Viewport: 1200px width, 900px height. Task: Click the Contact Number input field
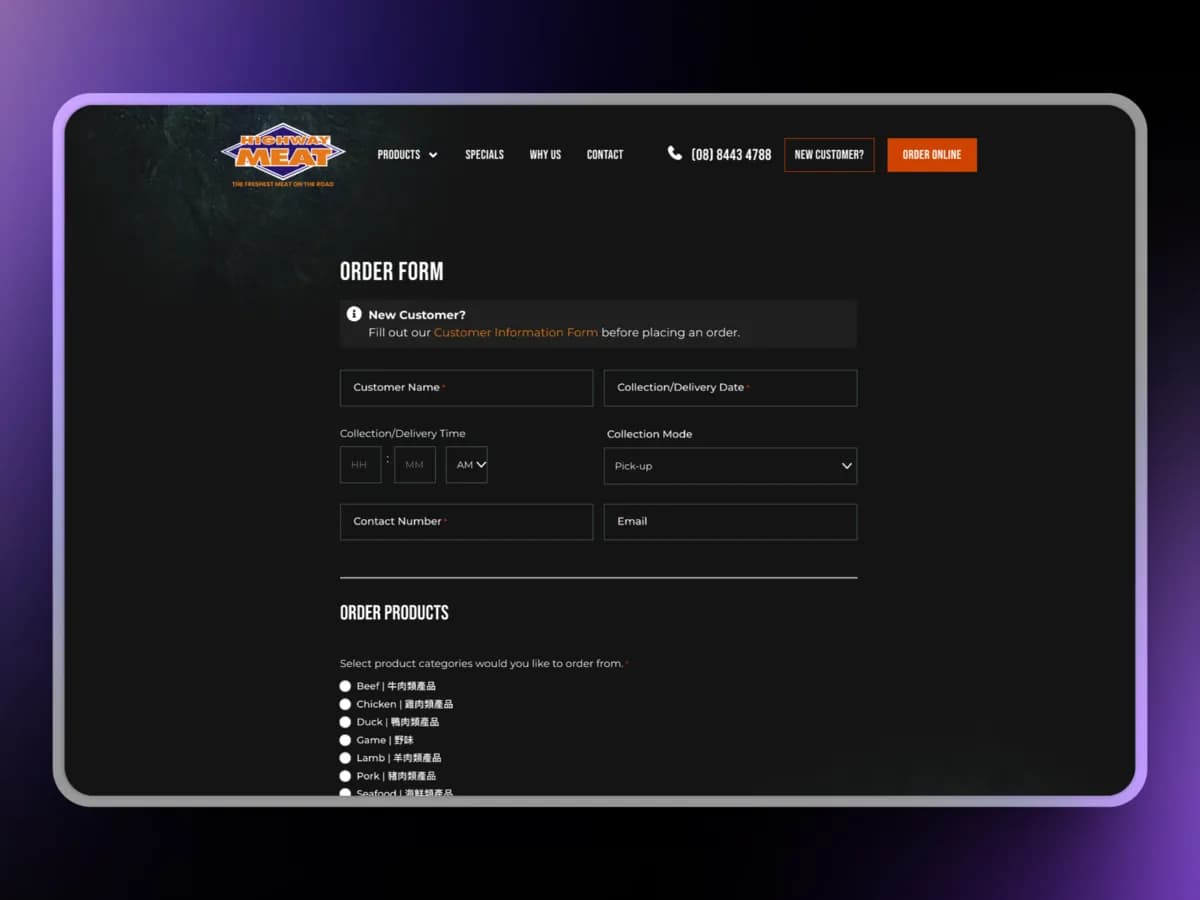466,522
